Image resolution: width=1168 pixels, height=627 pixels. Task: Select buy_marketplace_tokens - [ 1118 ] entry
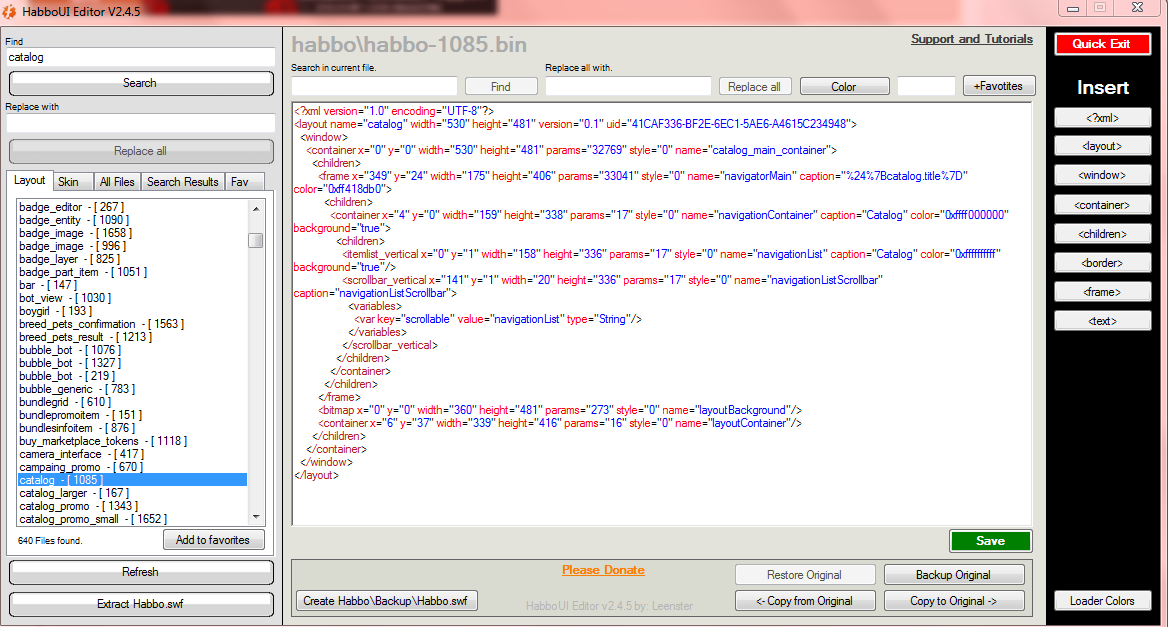click(x=103, y=442)
